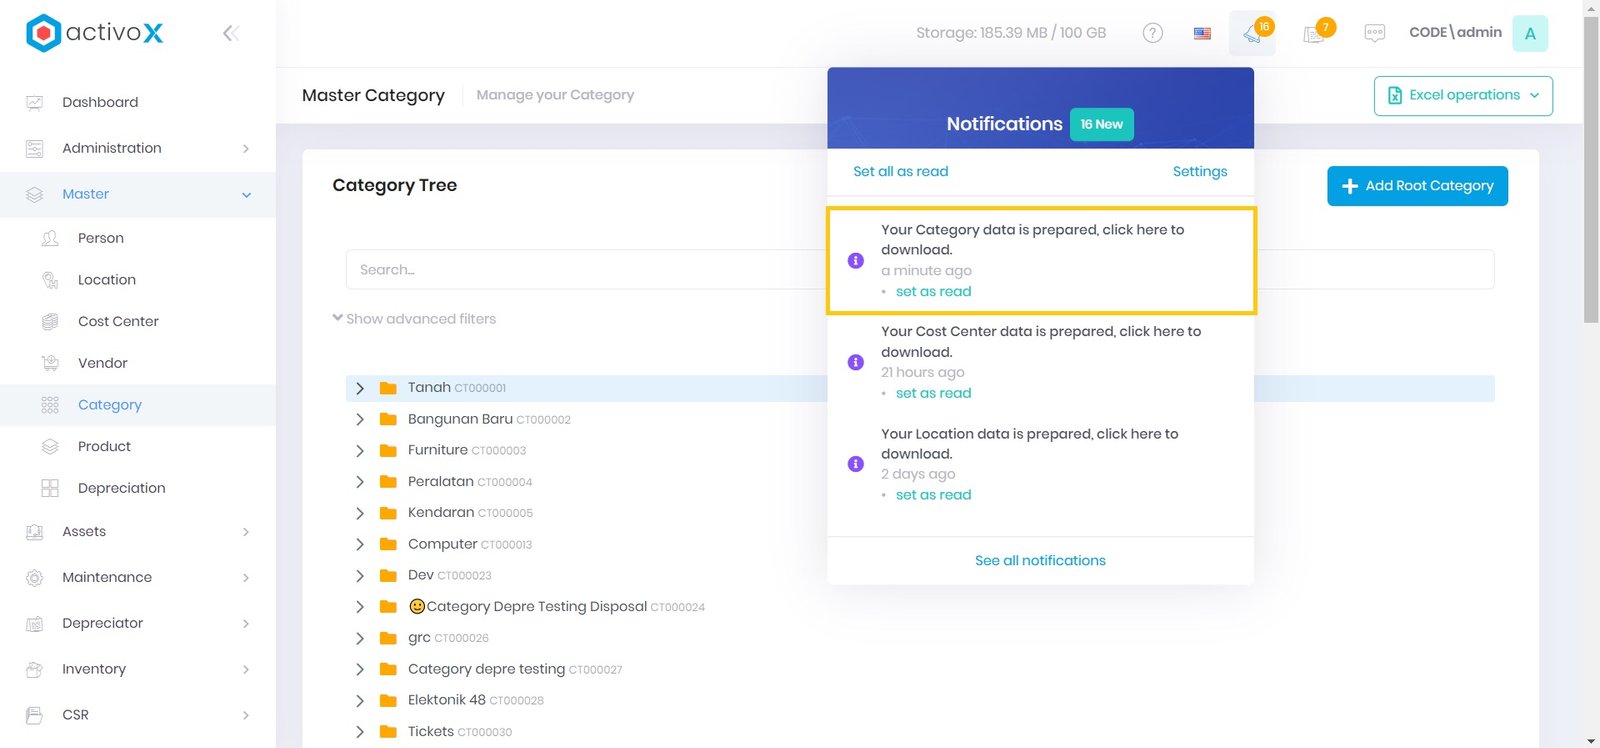Click the help question mark icon

coord(1152,33)
